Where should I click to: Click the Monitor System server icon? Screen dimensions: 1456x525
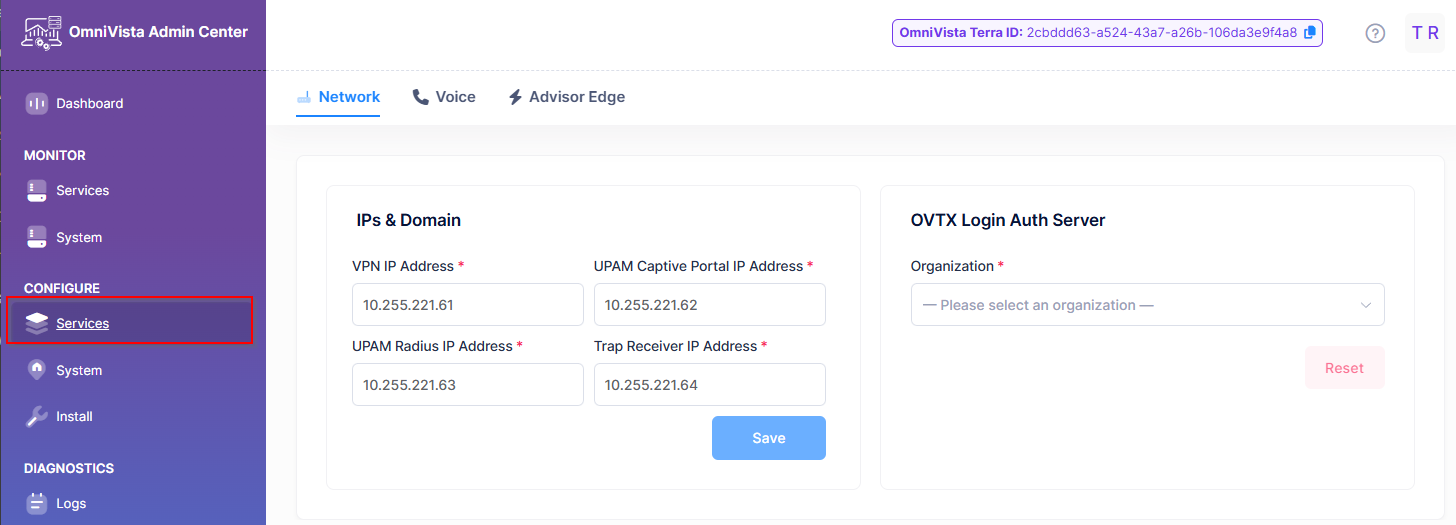37,237
